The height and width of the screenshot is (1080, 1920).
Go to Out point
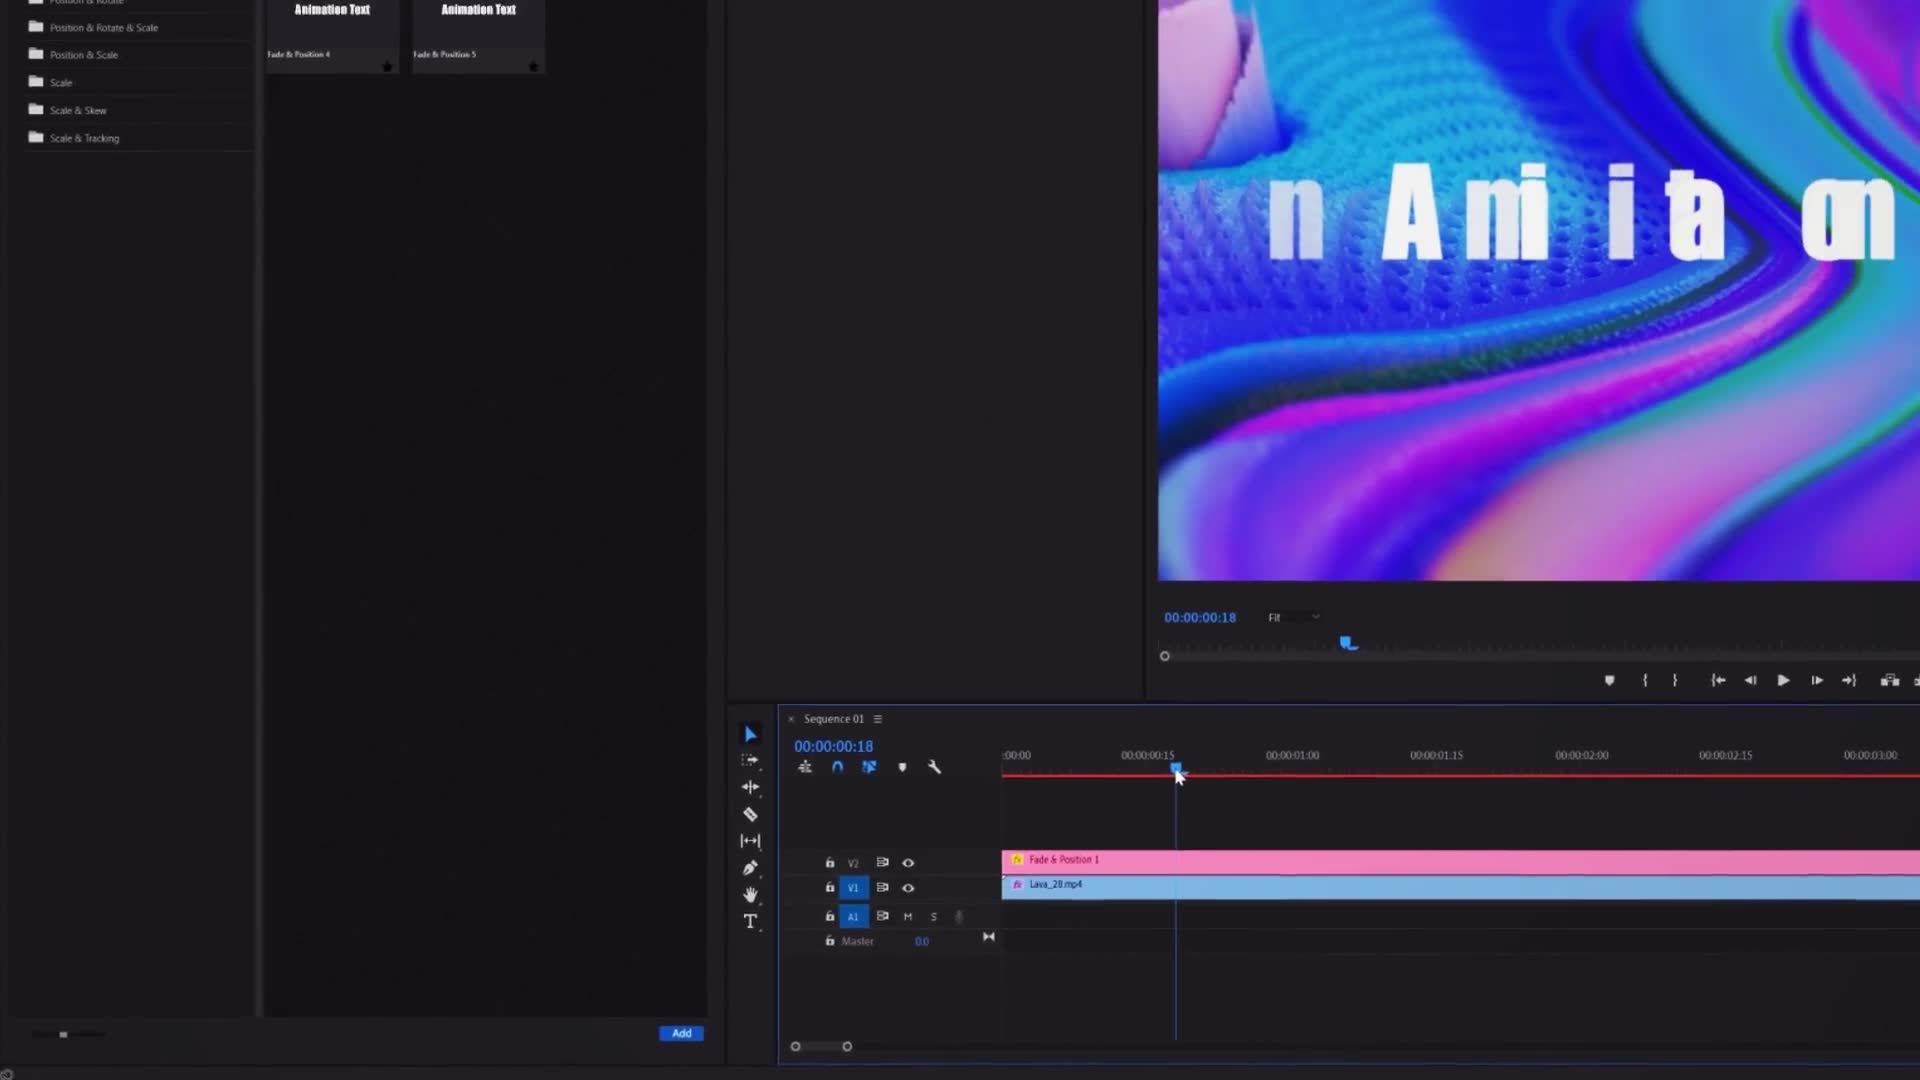point(1849,681)
